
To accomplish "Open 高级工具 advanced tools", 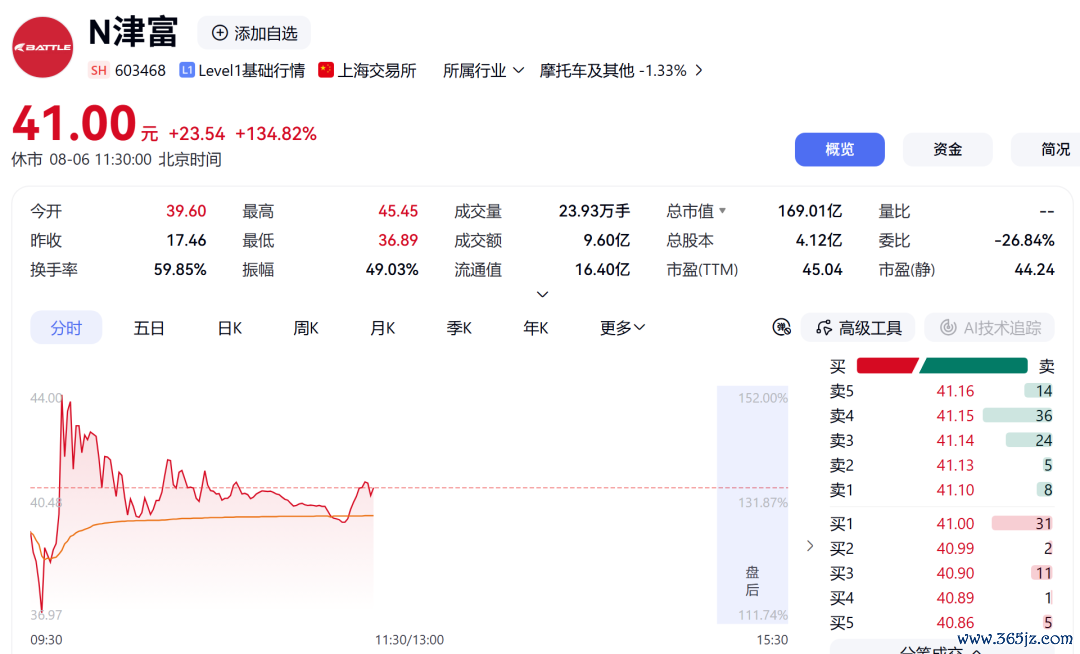I will [858, 328].
